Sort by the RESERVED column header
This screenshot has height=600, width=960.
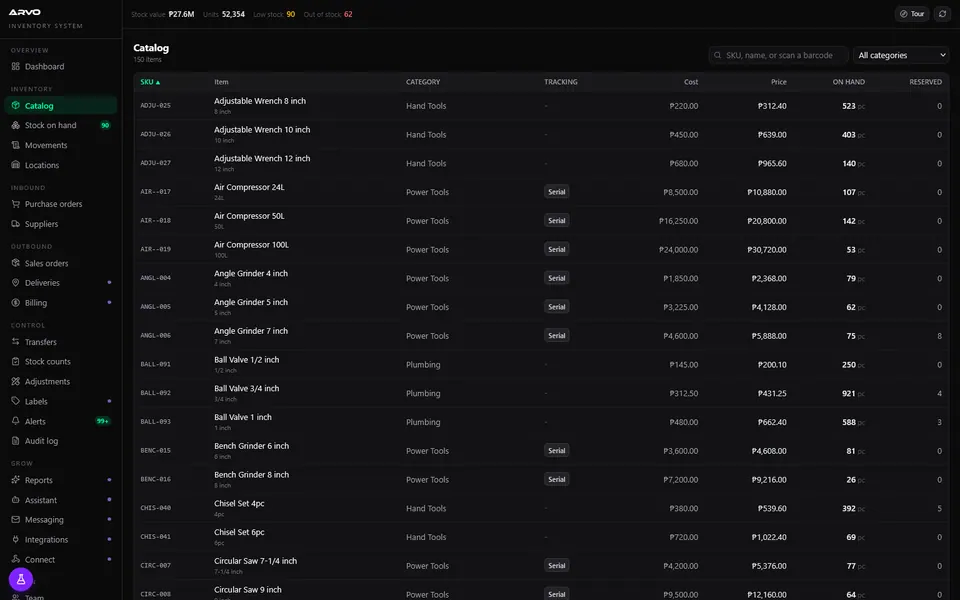pos(925,82)
